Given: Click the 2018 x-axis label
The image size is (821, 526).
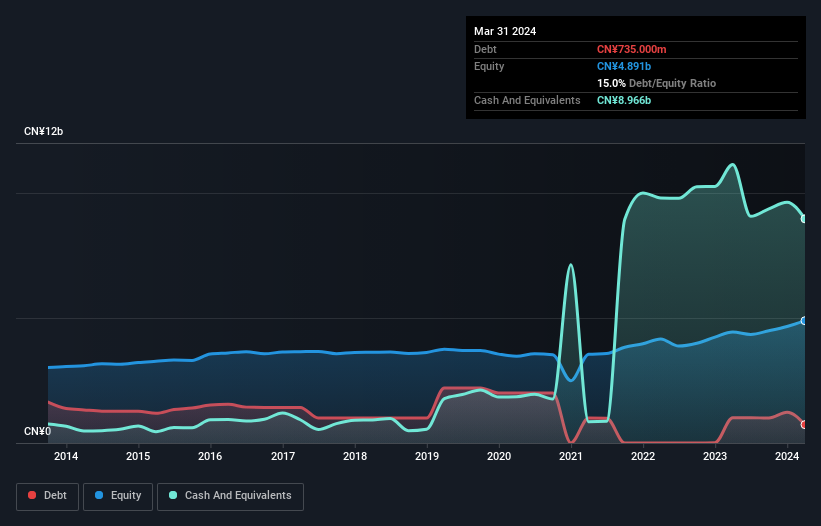Looking at the screenshot, I should pyautogui.click(x=355, y=456).
